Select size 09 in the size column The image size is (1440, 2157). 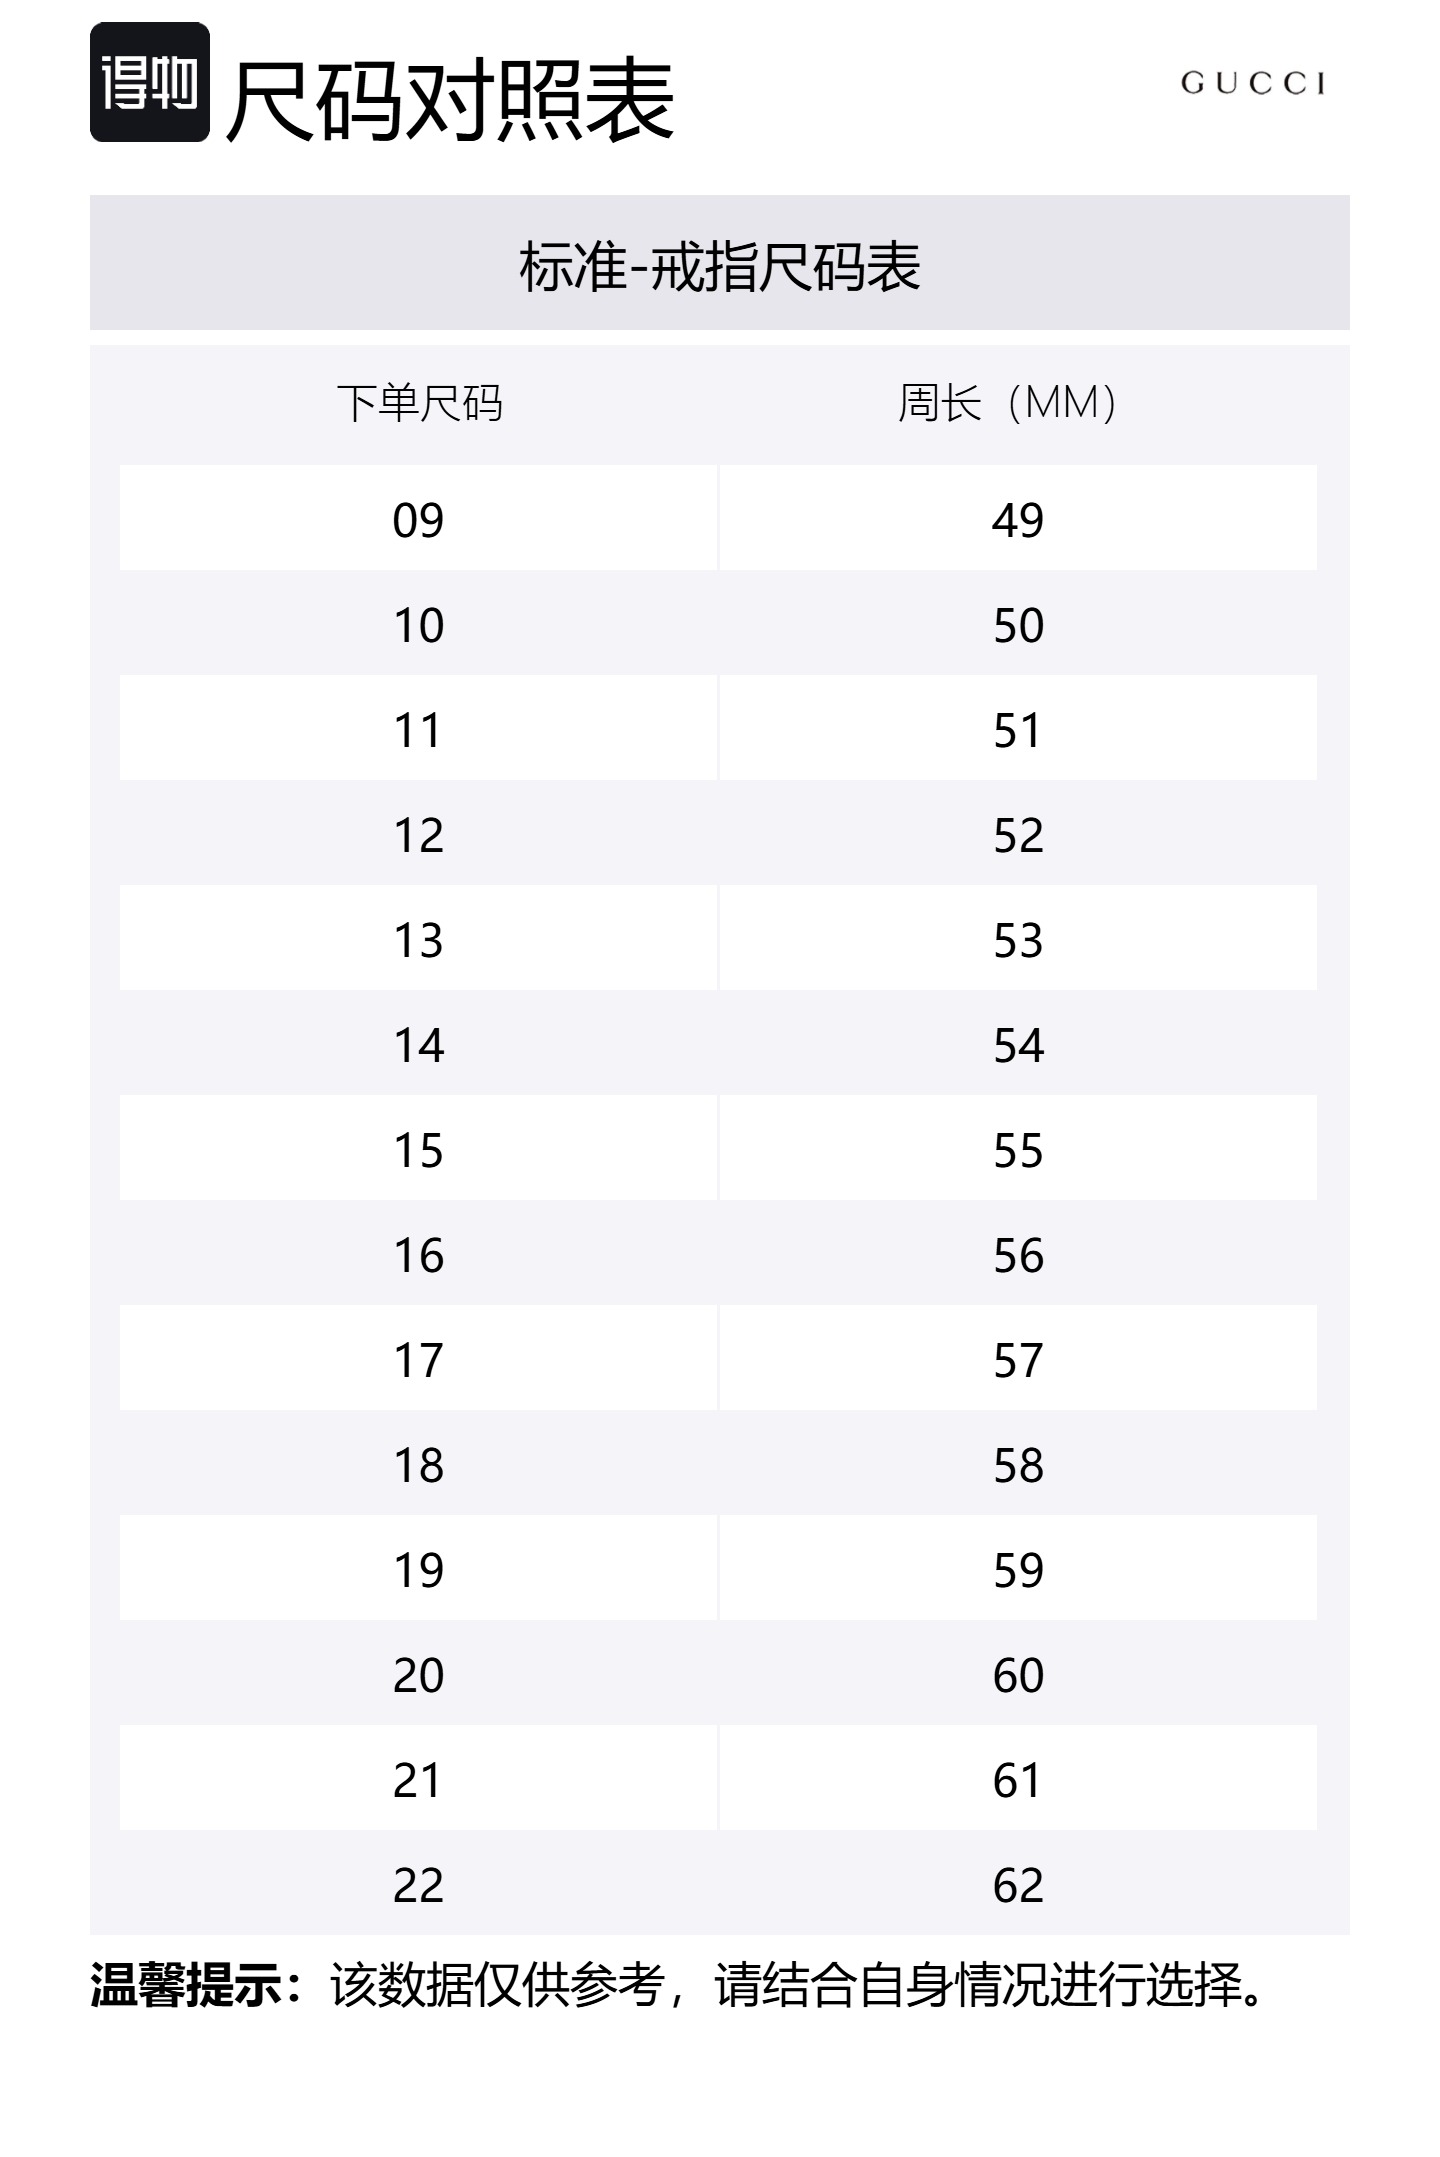[418, 520]
